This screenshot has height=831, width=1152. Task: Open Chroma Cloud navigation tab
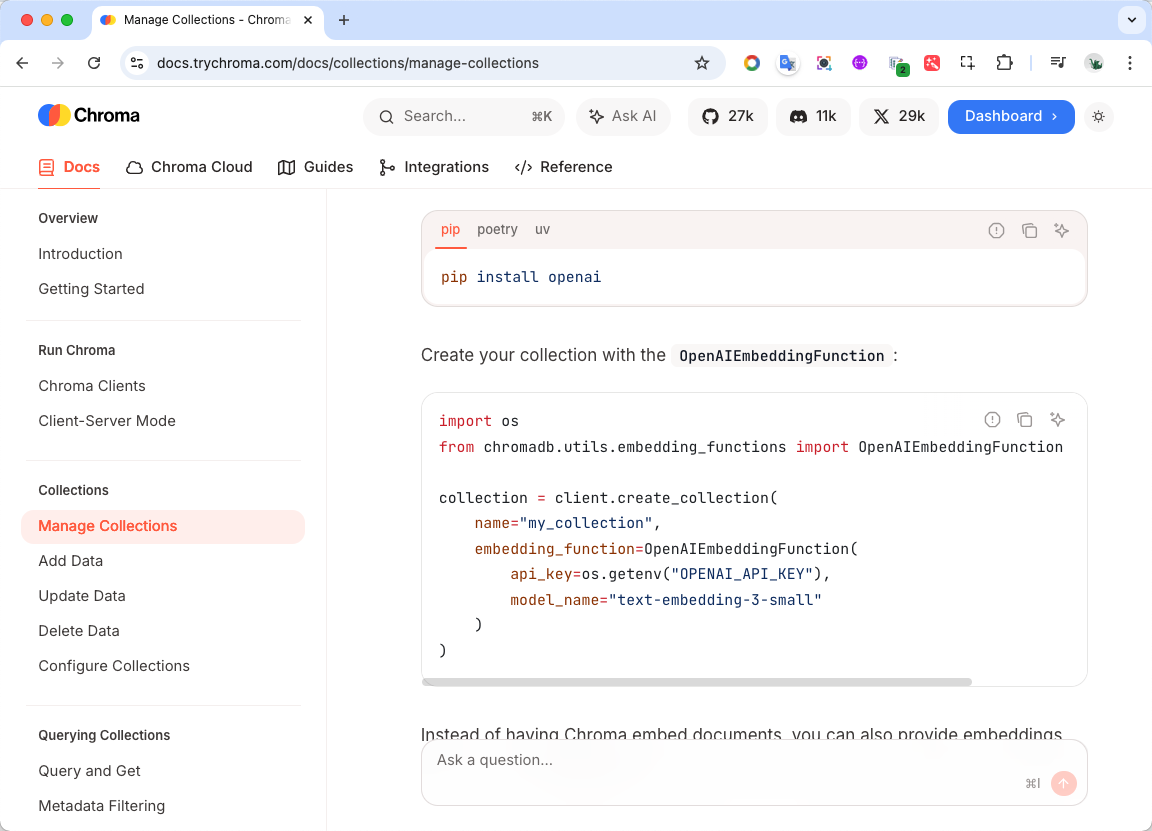pyautogui.click(x=189, y=168)
